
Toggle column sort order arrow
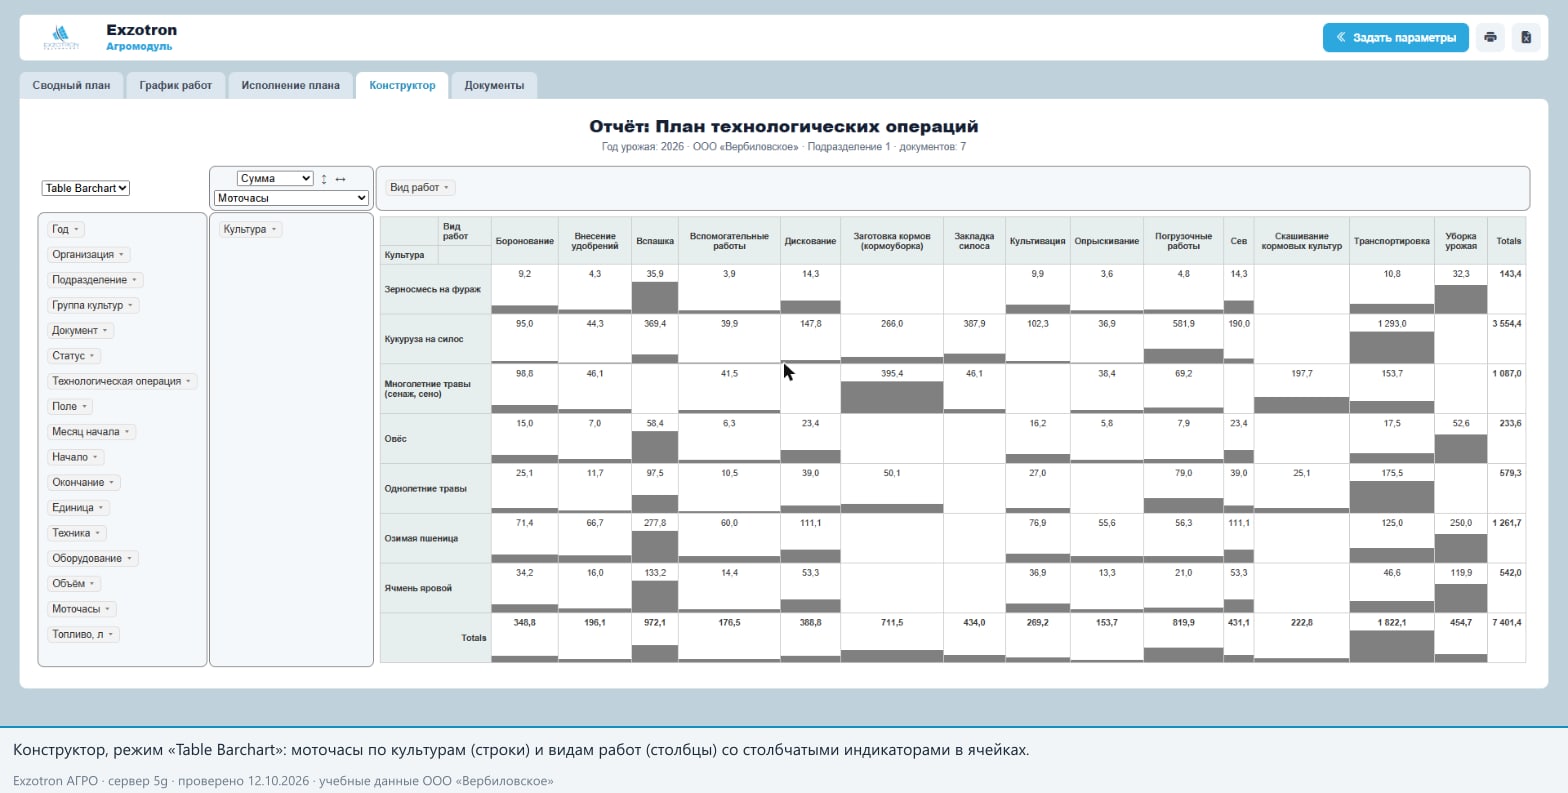pyautogui.click(x=340, y=179)
